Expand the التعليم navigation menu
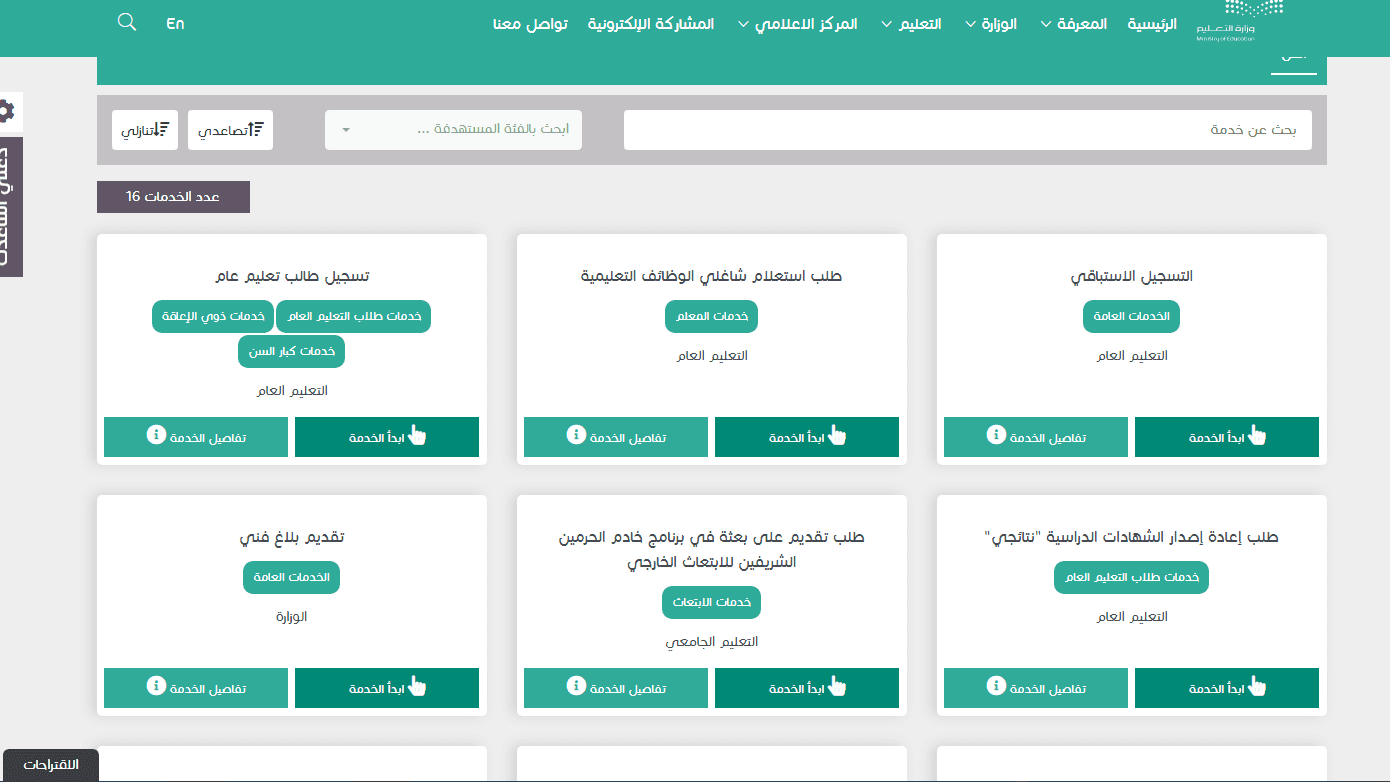Viewport: 1390px width, 782px height. 911,24
